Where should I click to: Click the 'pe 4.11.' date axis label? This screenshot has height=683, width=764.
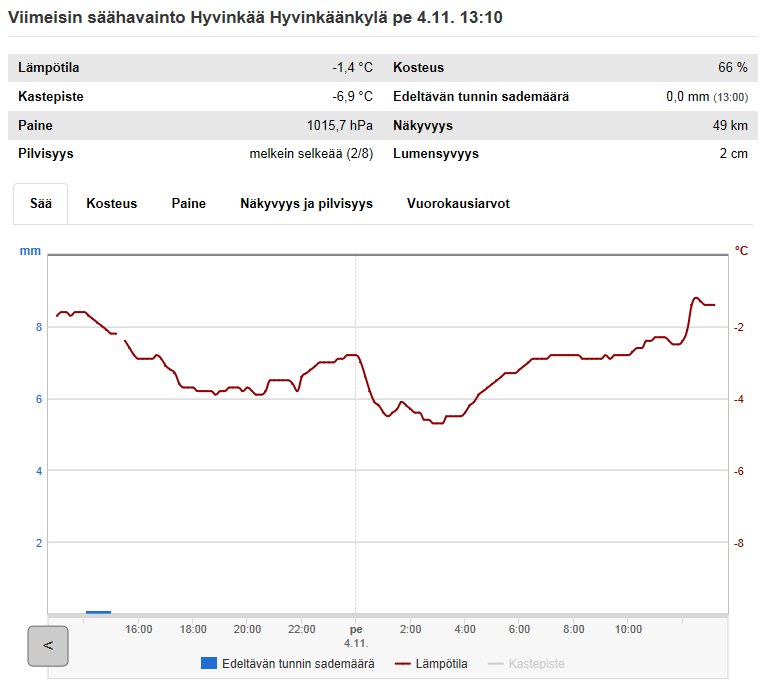[x=355, y=636]
